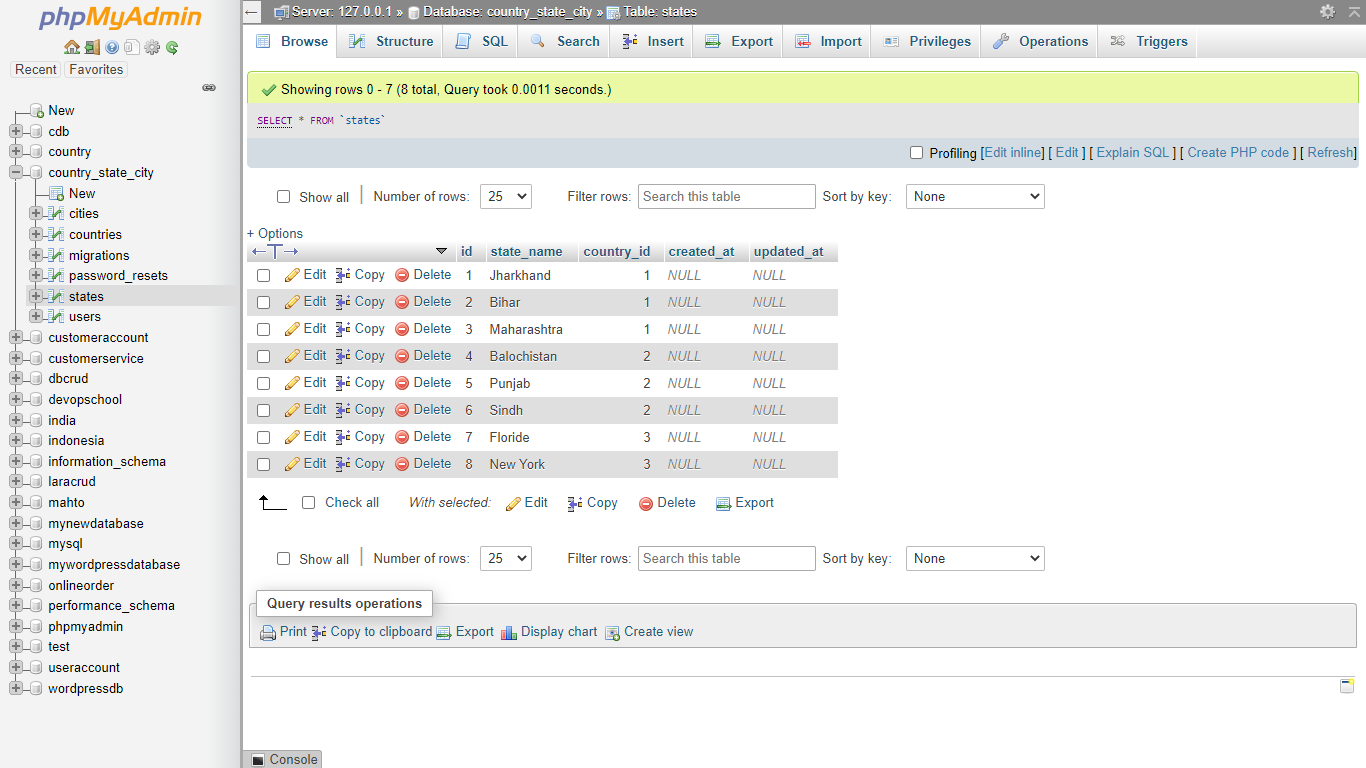
Task: Click the top Filter rows search field
Action: click(726, 197)
